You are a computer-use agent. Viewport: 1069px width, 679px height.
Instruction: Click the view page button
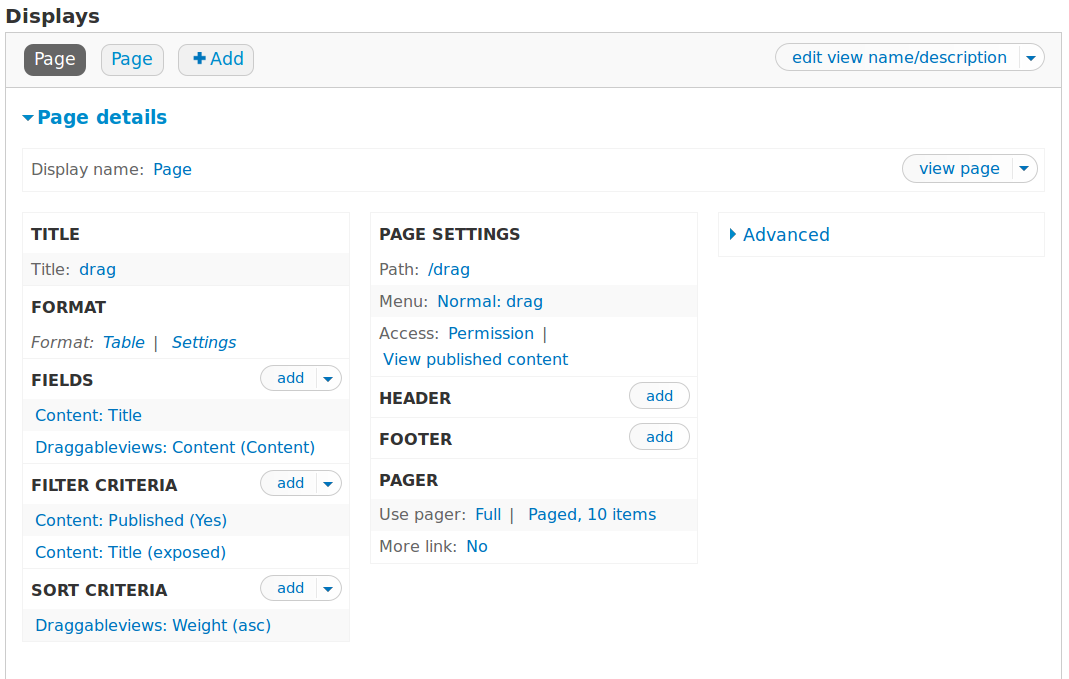958,169
